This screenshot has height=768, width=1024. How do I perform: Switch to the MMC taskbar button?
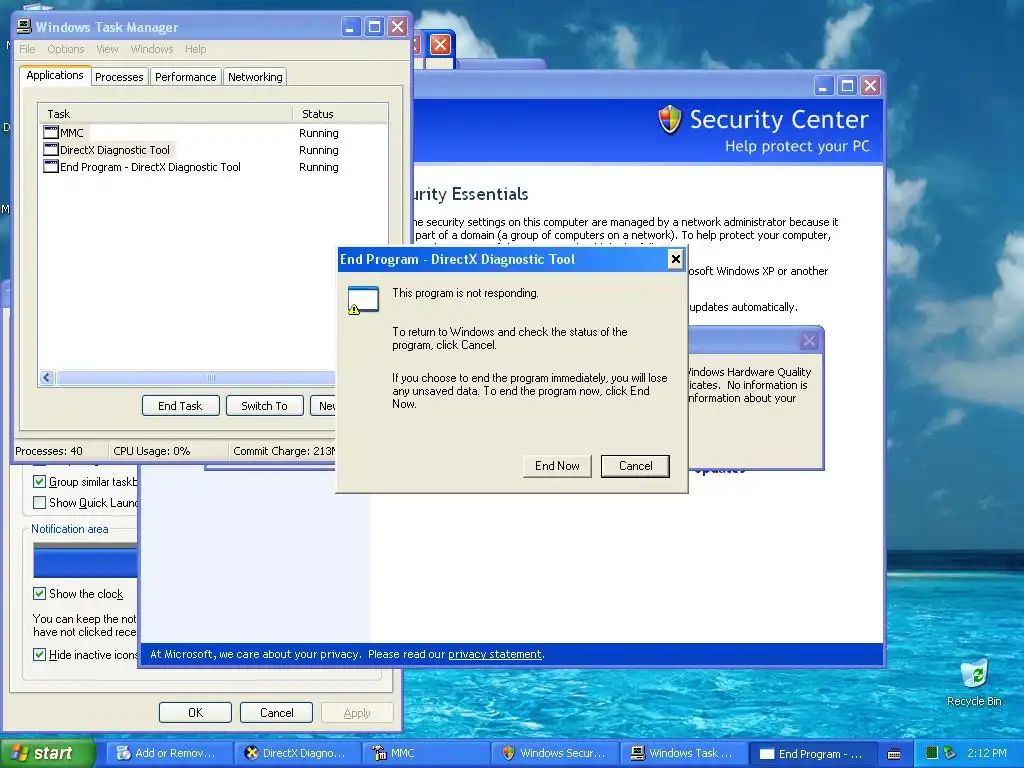point(426,753)
